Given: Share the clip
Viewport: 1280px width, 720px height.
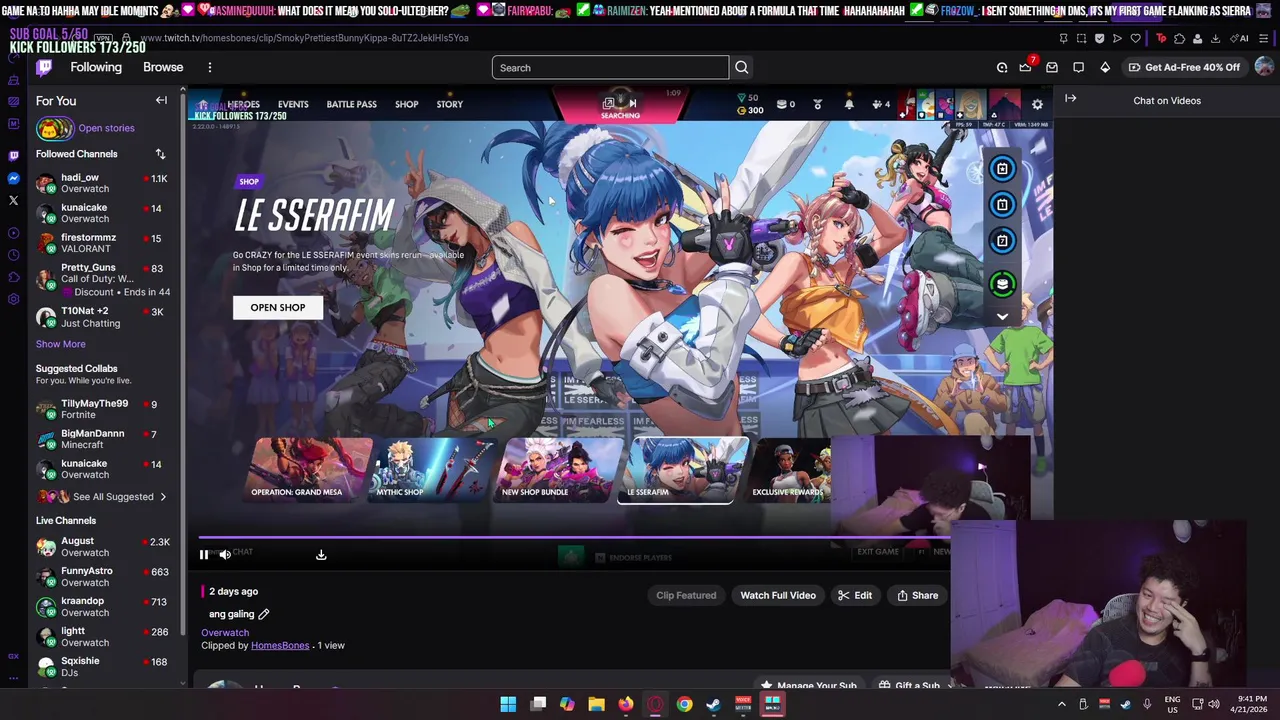Looking at the screenshot, I should (917, 595).
